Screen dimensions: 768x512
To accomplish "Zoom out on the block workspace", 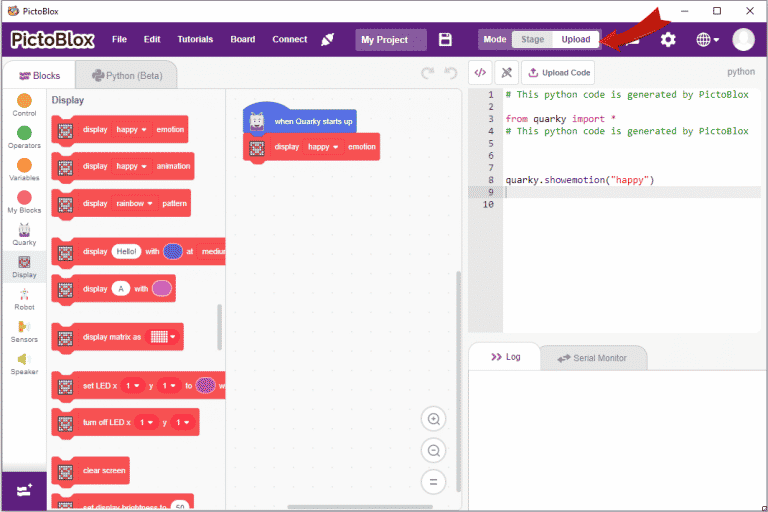I will [434, 451].
